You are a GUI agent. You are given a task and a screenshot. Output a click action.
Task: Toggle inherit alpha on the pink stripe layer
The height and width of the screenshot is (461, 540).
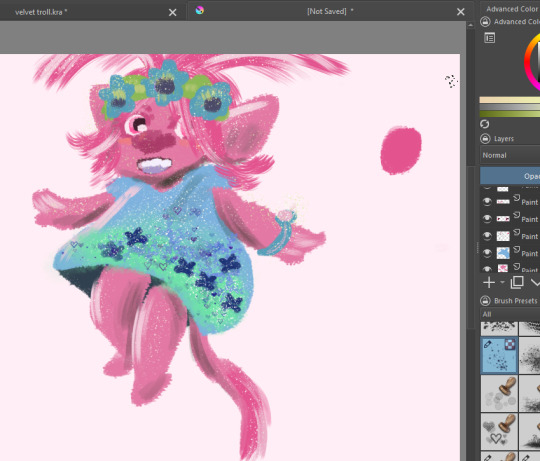(x=517, y=198)
